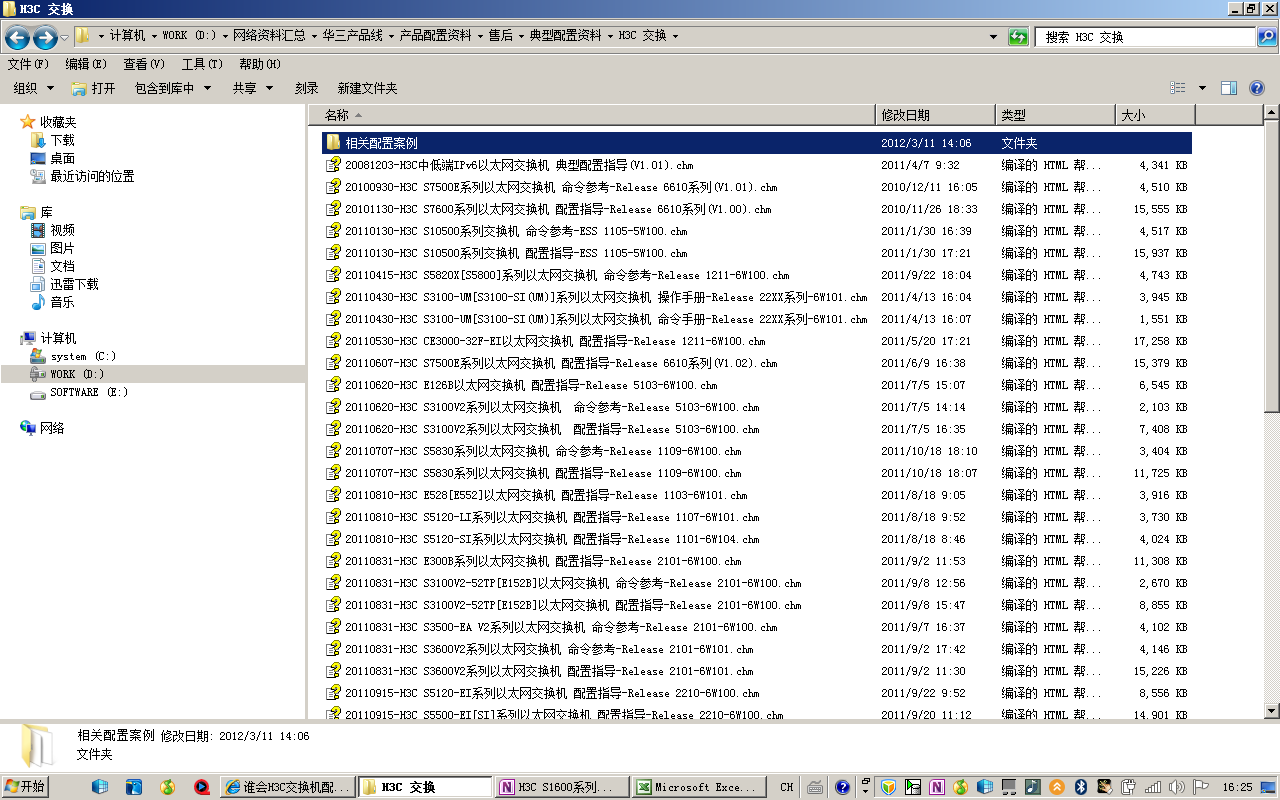Image resolution: width=1280 pixels, height=800 pixels.
Task: Open the 编辑(E) menu
Action: coord(86,64)
